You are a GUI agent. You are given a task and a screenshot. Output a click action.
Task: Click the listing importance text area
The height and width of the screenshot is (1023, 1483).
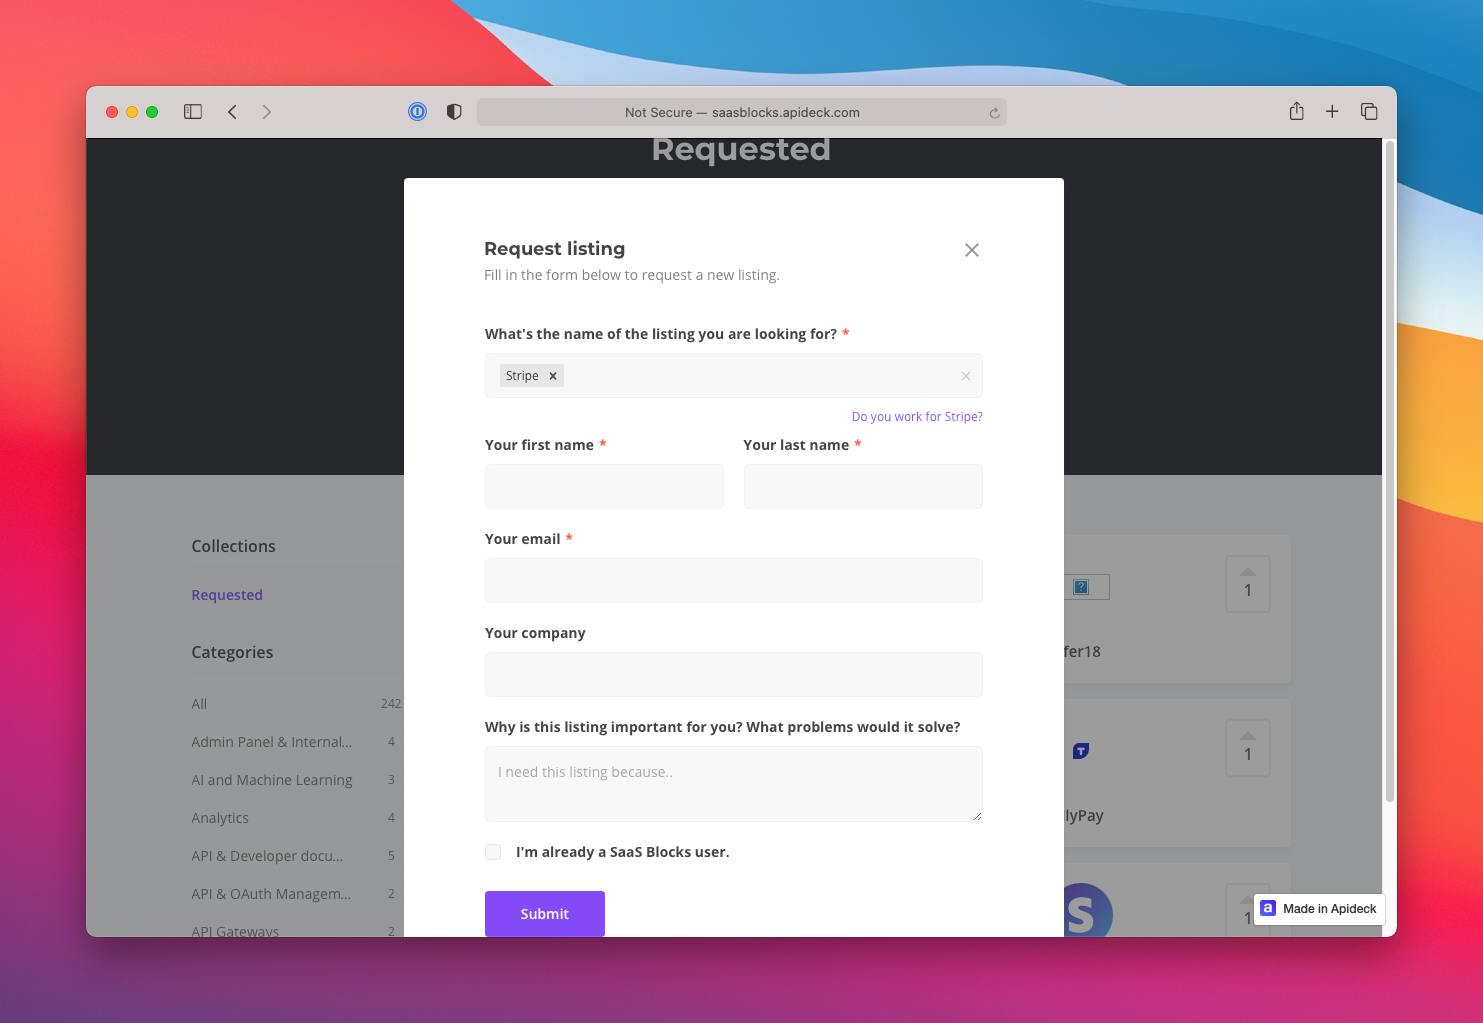click(734, 784)
